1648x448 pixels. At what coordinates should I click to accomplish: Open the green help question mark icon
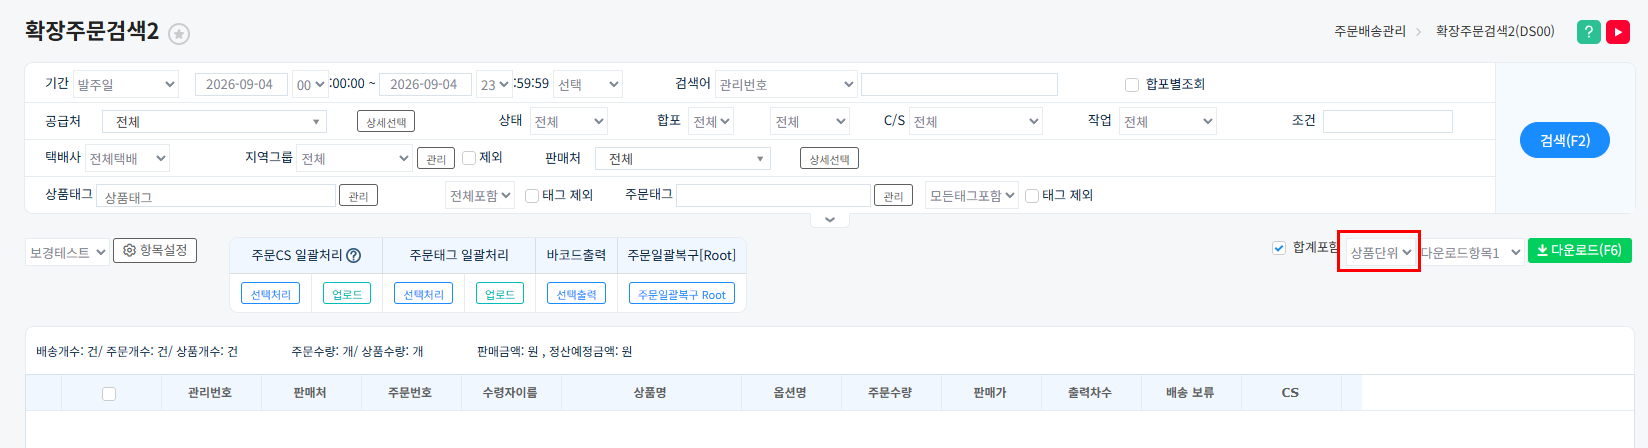tap(1588, 32)
